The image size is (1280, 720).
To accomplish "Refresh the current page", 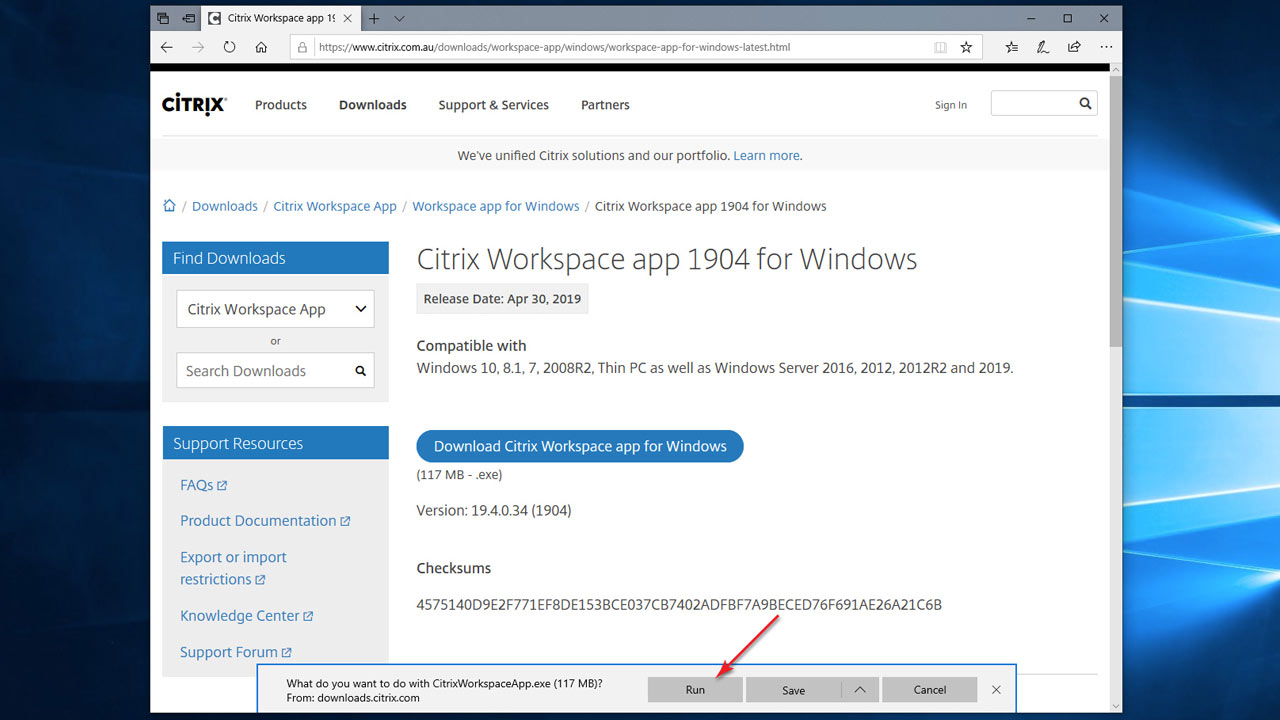I will 229,46.
